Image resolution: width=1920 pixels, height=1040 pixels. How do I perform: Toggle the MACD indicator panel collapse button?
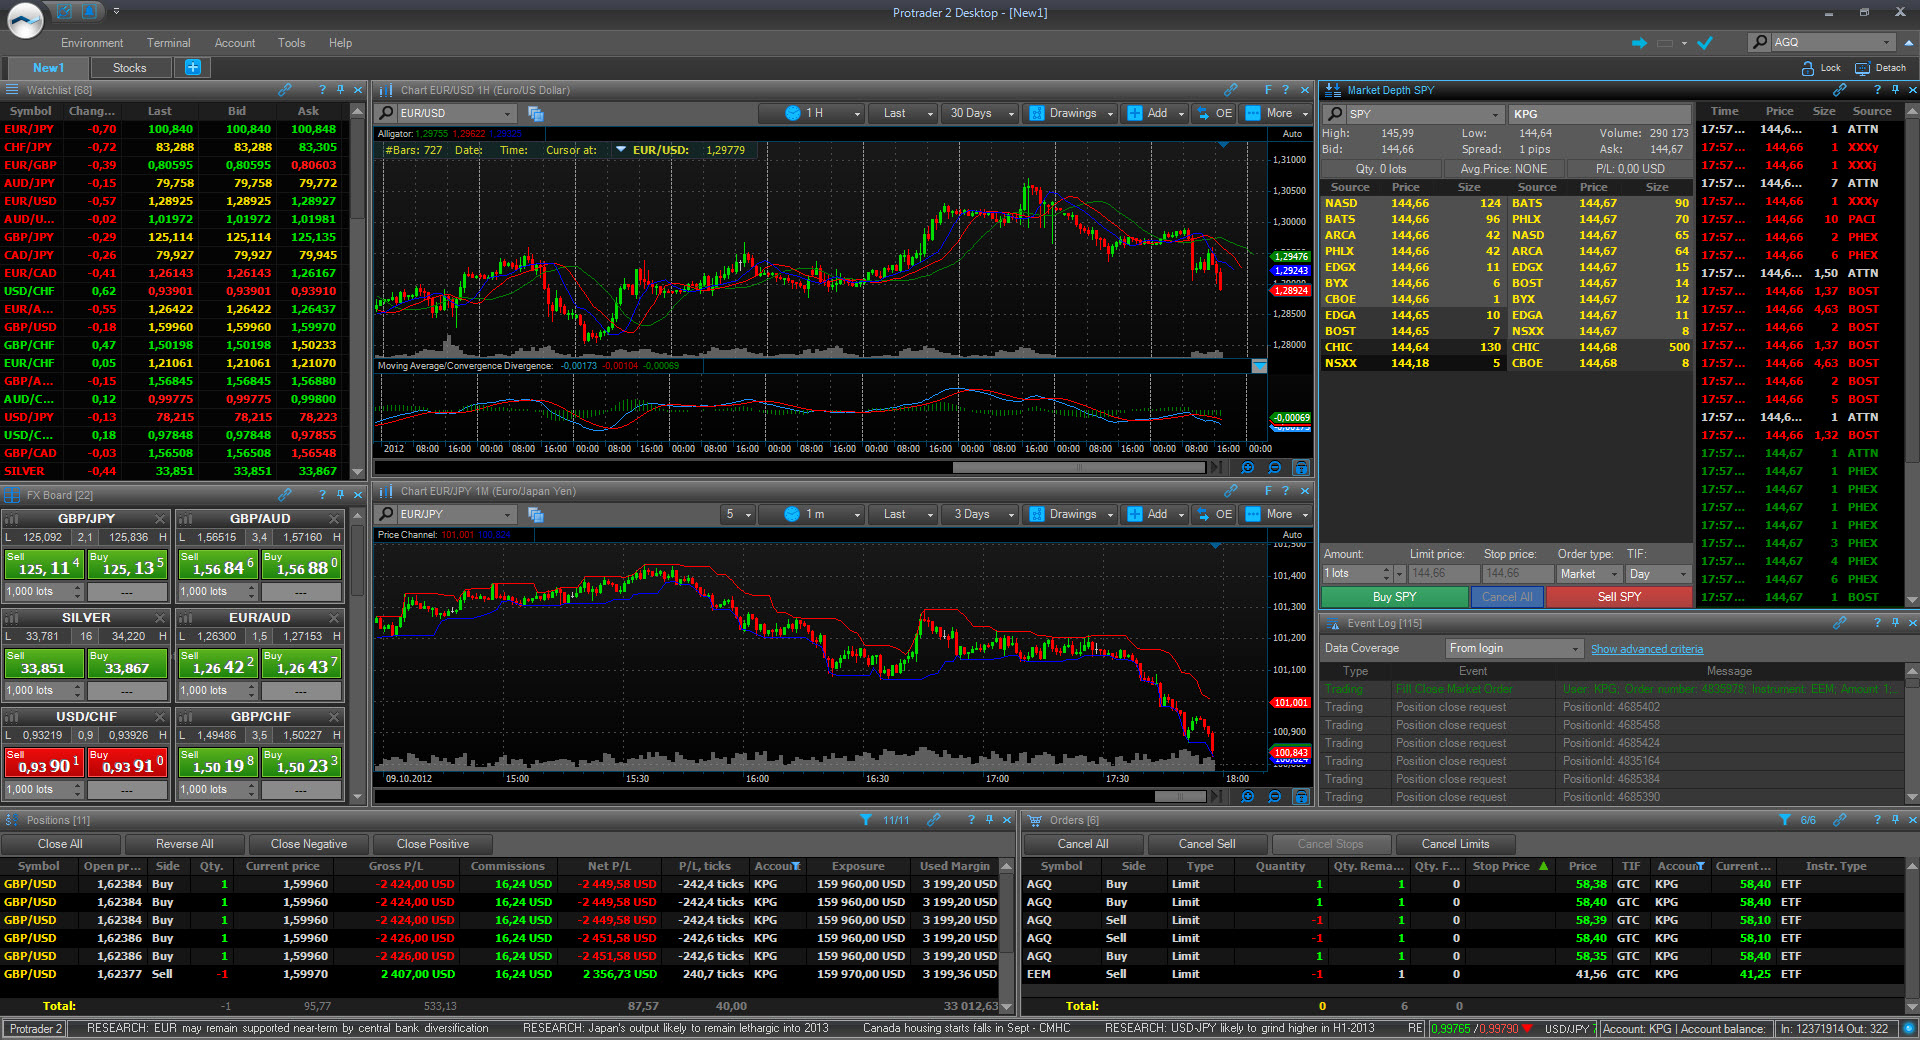[1259, 366]
